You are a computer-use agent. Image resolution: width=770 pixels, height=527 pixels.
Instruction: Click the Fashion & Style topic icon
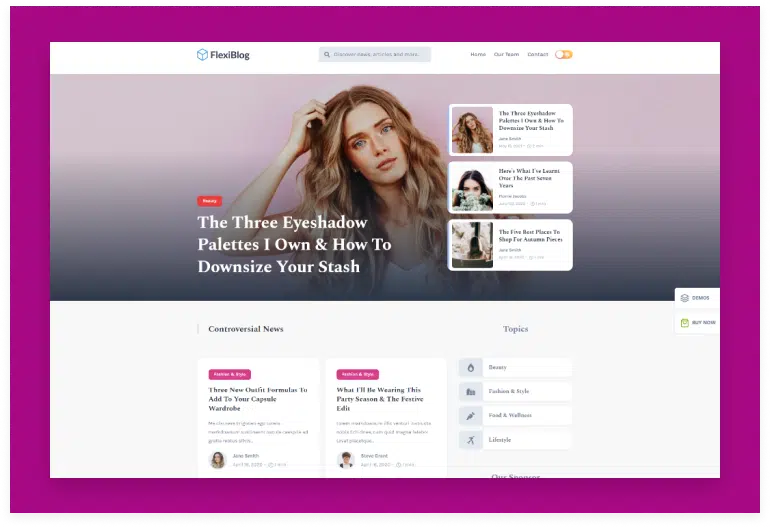point(470,391)
